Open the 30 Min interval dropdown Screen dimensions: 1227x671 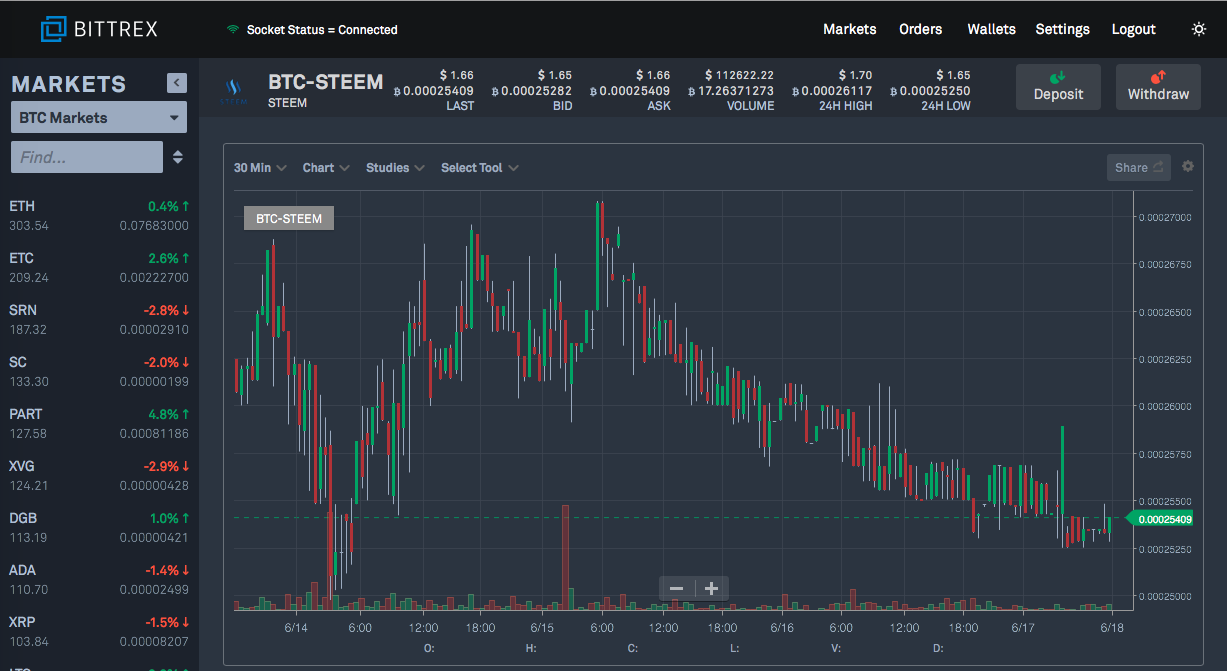pyautogui.click(x=260, y=167)
